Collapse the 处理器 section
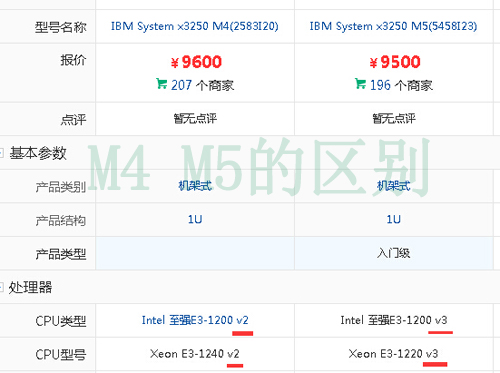The width and height of the screenshot is (500, 373). 1,287
